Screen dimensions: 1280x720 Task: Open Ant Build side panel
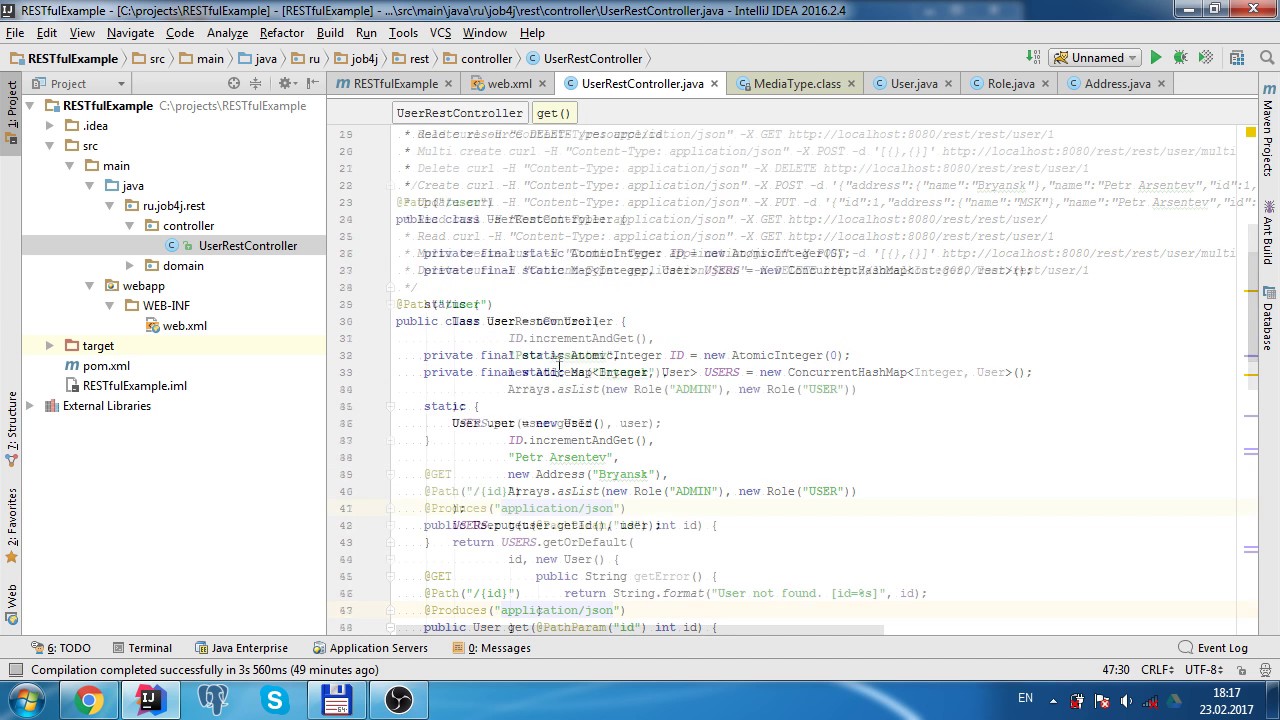pos(1268,233)
